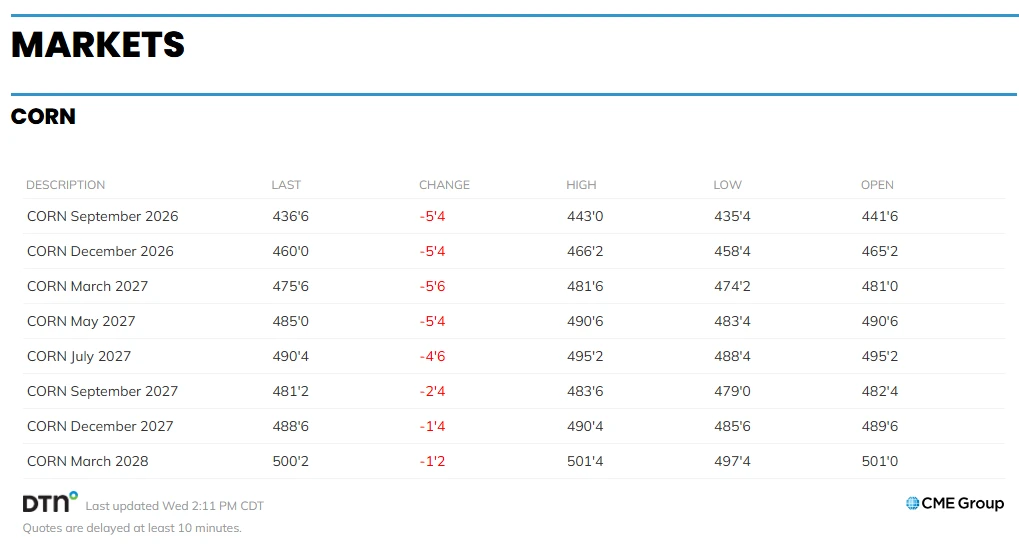Click the CORN December 2027 entry

point(100,427)
